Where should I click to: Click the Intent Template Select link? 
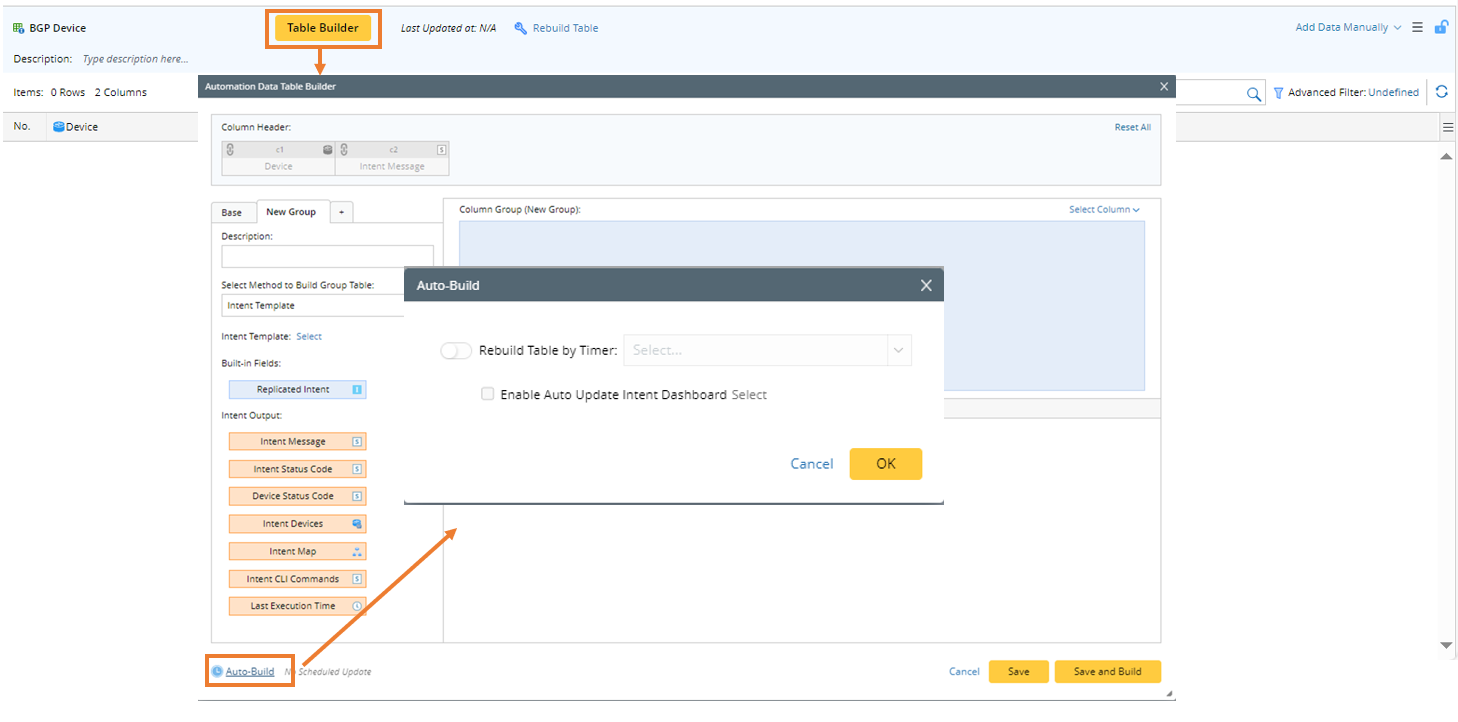point(309,337)
